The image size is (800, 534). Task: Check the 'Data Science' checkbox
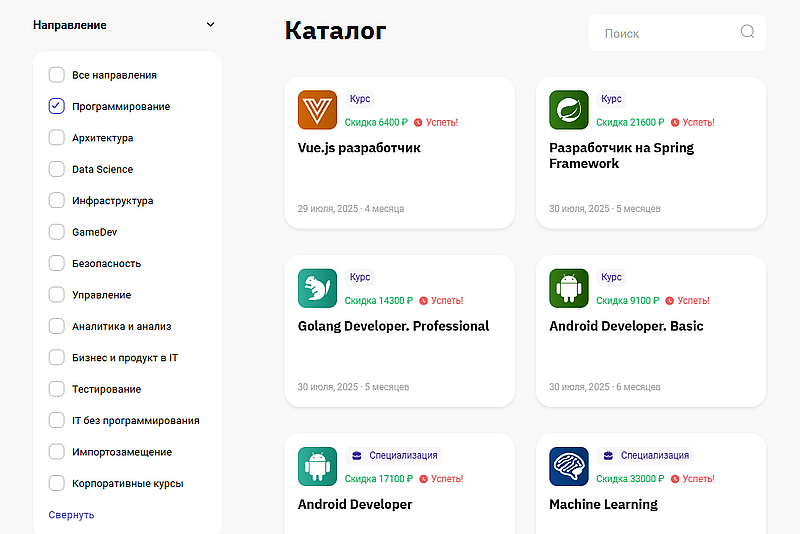57,169
